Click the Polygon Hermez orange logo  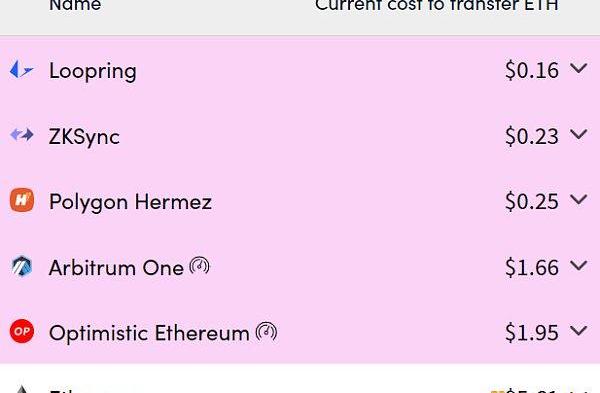[22, 200]
